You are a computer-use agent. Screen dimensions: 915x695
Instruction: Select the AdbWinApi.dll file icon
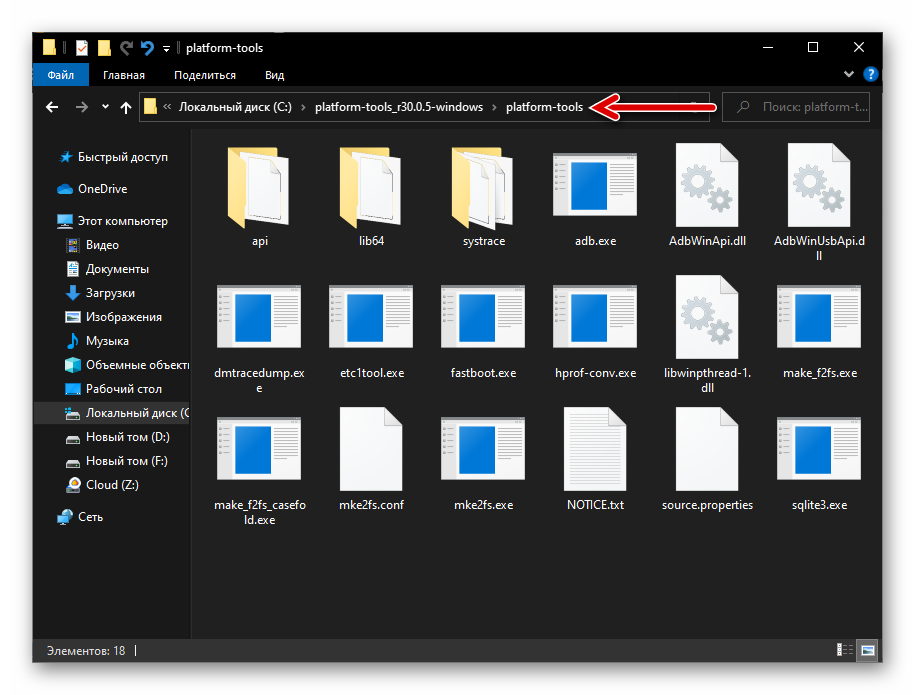pos(707,188)
